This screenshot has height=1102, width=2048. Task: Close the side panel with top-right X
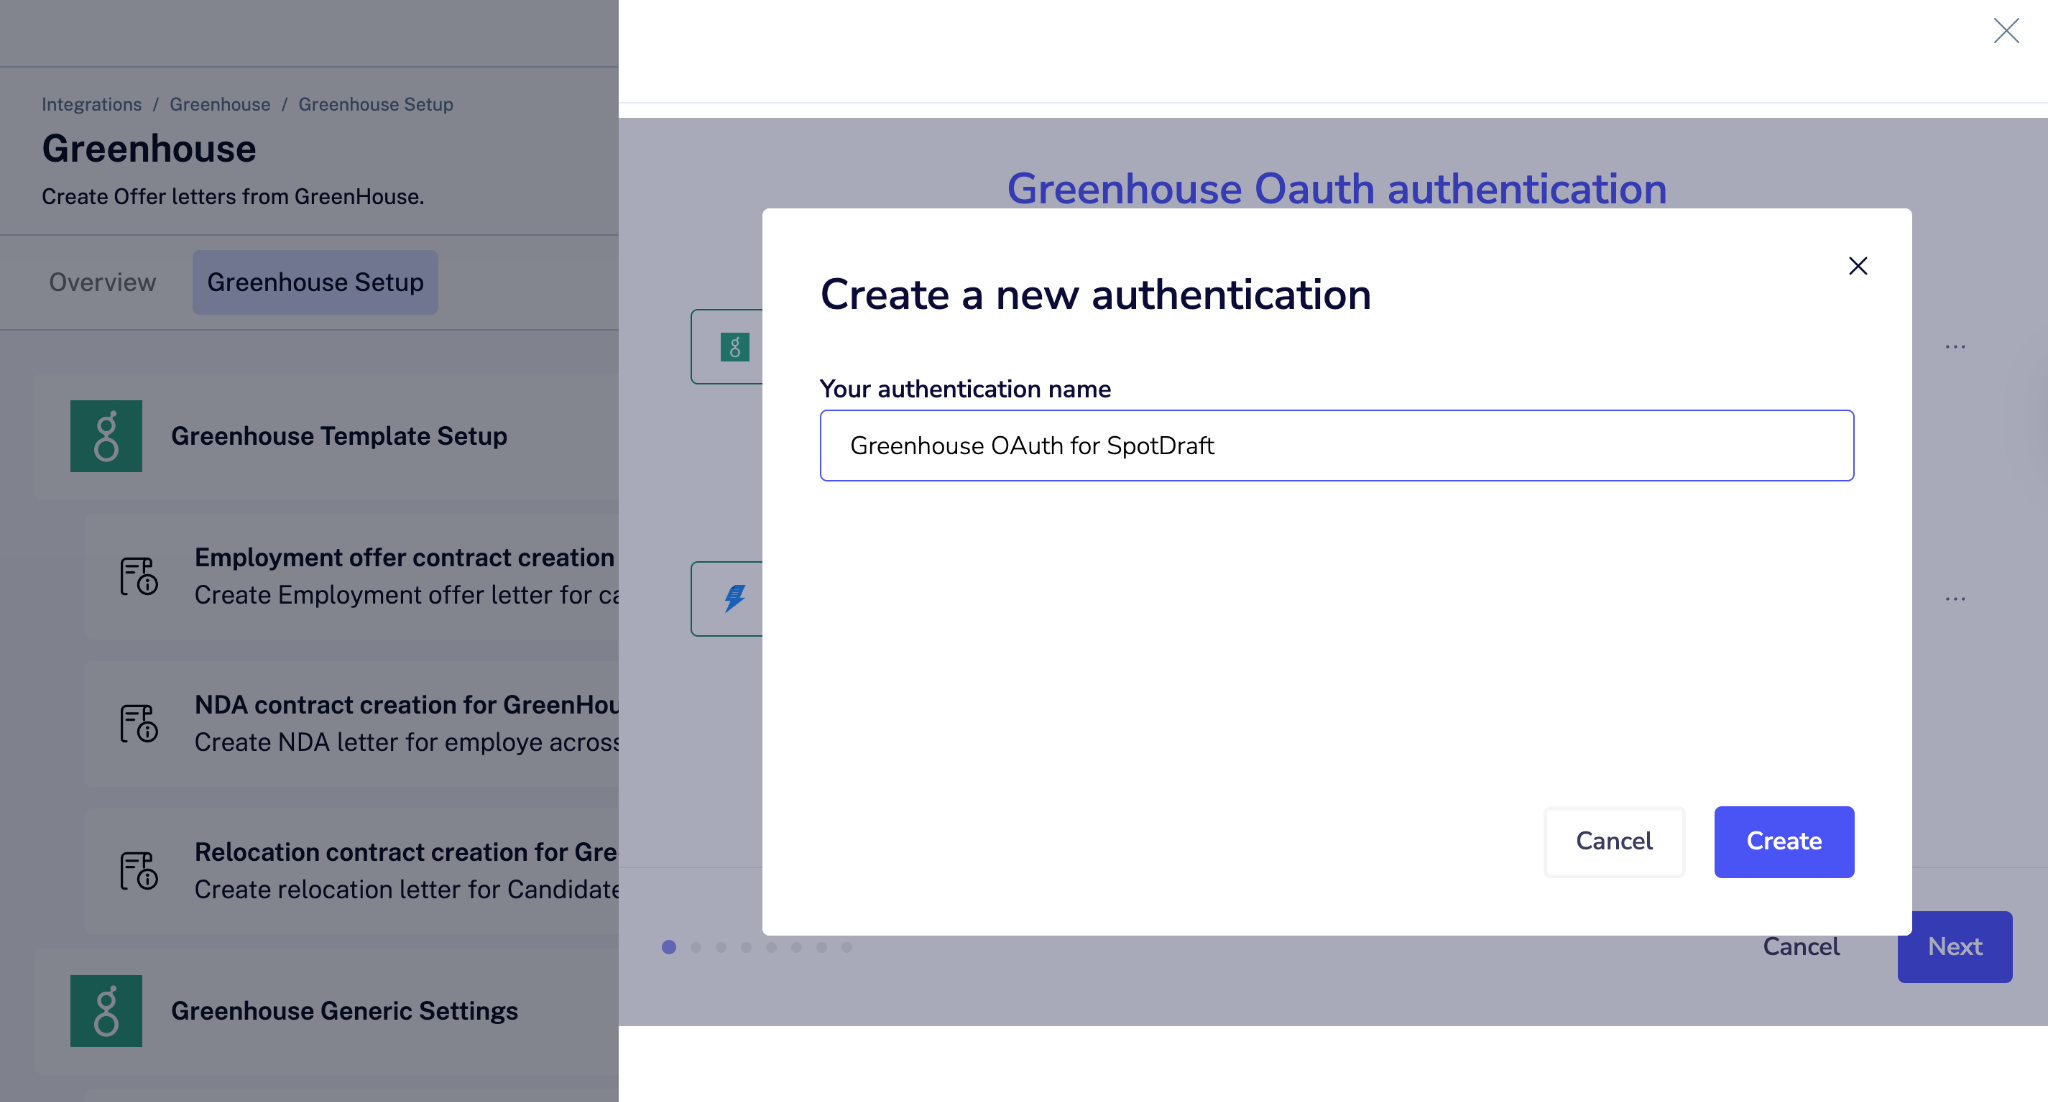coord(2005,31)
